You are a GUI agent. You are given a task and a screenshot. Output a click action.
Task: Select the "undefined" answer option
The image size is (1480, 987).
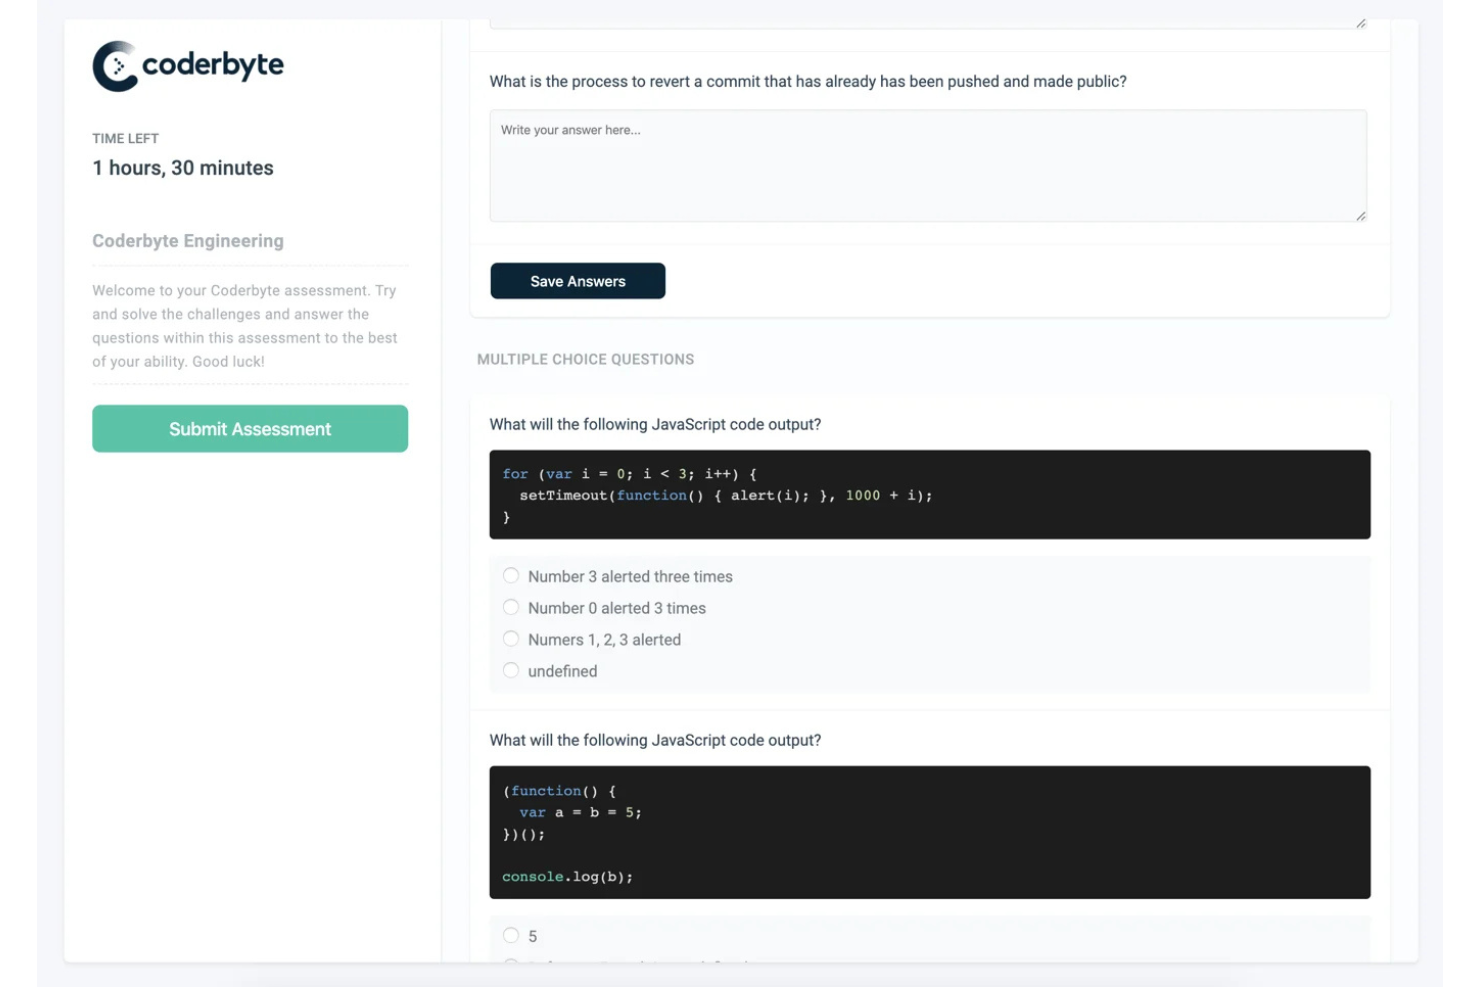[512, 670]
